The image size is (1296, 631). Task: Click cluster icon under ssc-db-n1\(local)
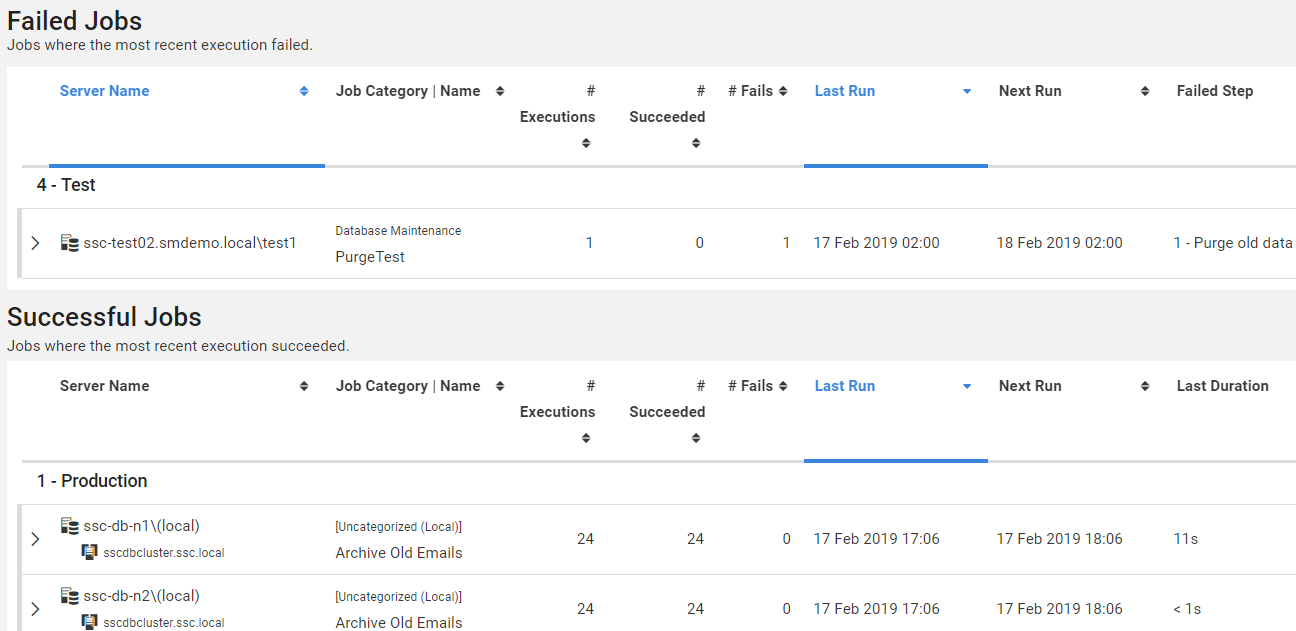coord(90,552)
